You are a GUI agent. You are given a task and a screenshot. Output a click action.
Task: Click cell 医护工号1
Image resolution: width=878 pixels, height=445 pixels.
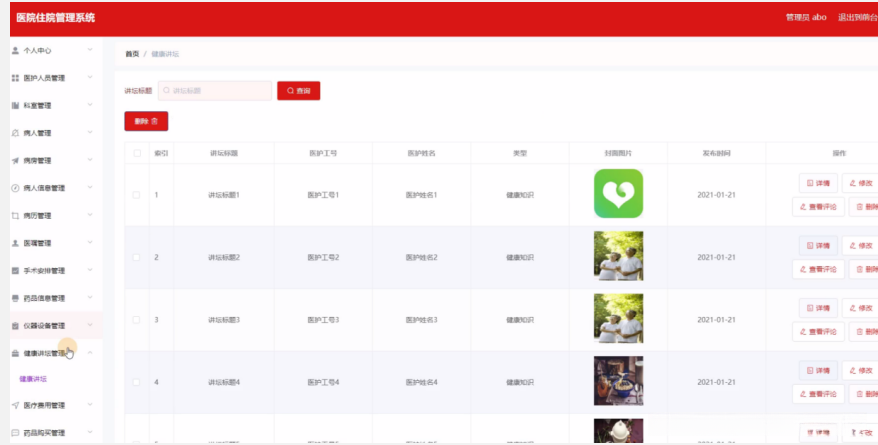[323, 195]
